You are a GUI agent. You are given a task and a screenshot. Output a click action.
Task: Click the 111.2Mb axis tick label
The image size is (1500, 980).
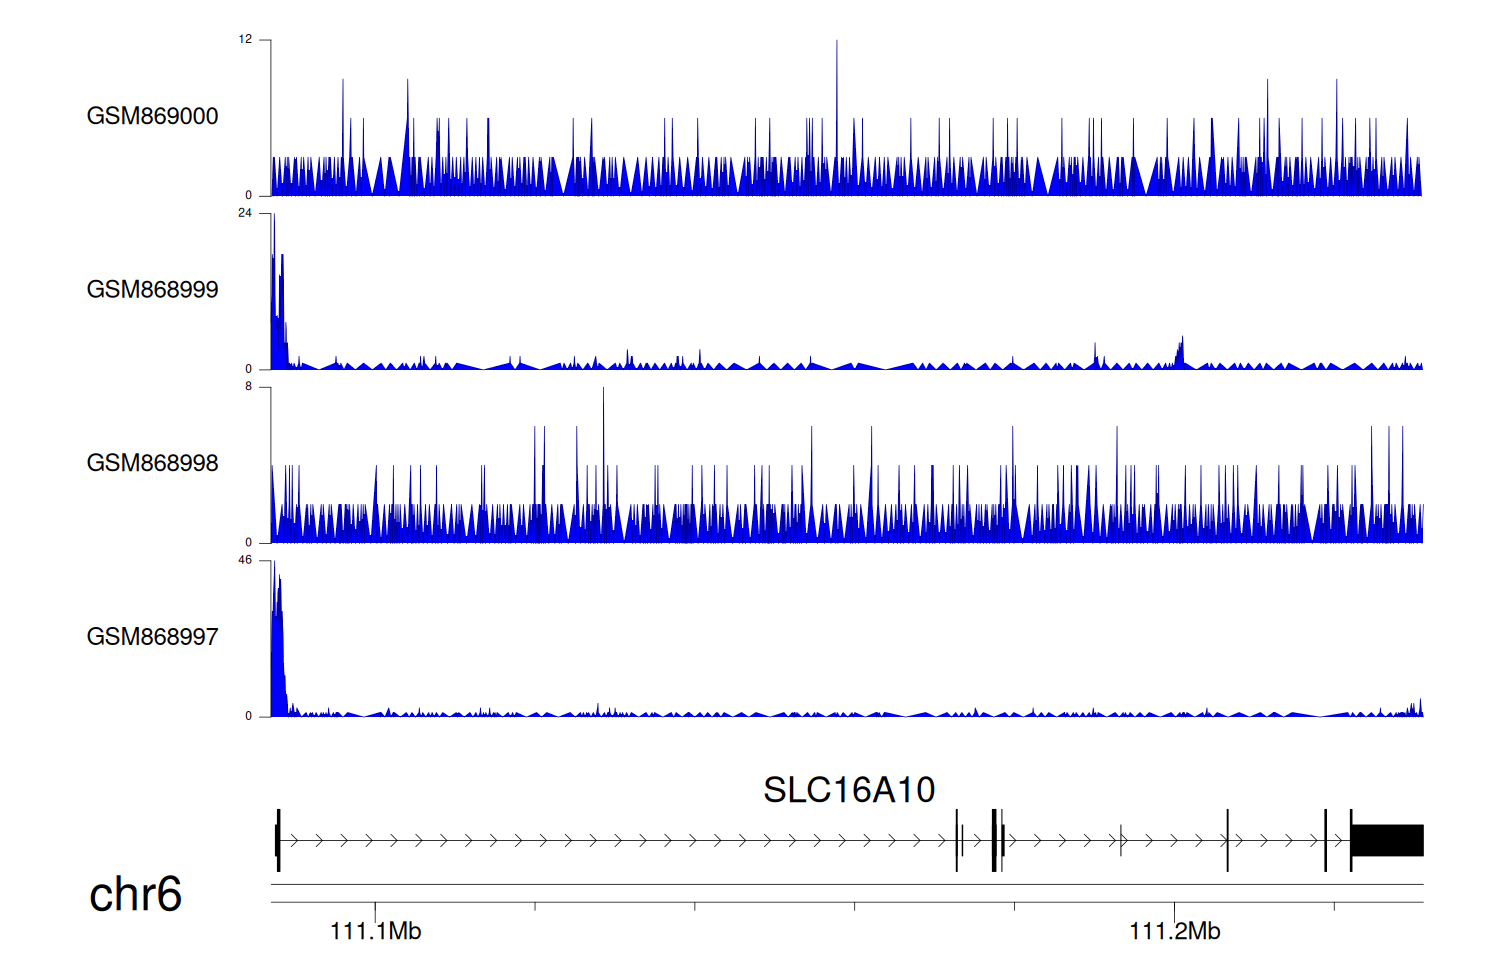1174,932
